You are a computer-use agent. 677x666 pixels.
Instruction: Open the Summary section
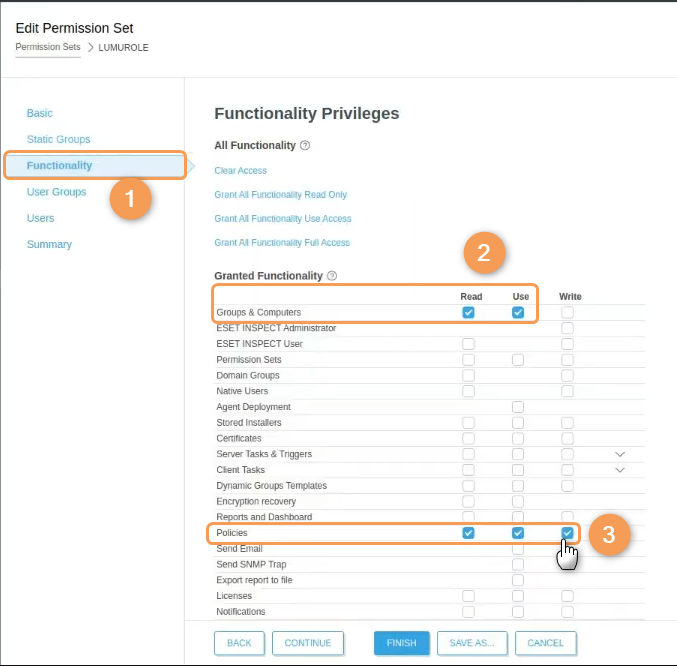coord(49,244)
